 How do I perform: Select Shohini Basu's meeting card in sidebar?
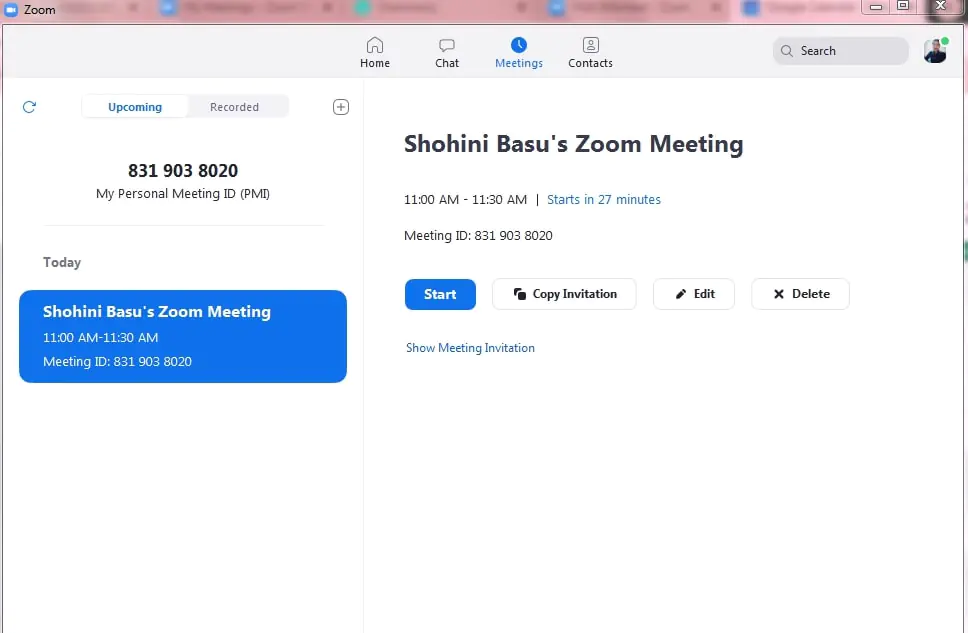point(183,336)
